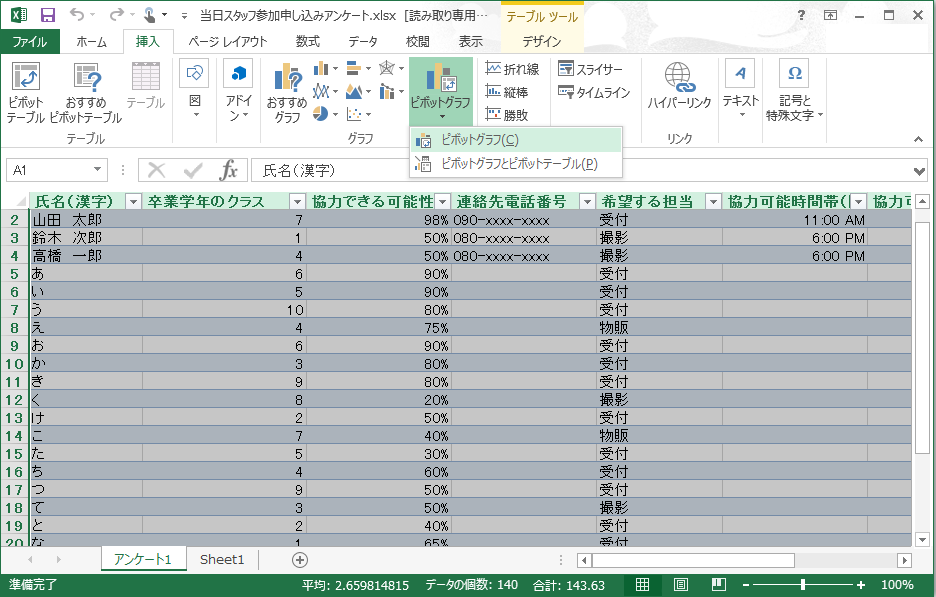Insert a ハイパーリンク hyperlink
The image size is (936, 597).
[x=679, y=87]
